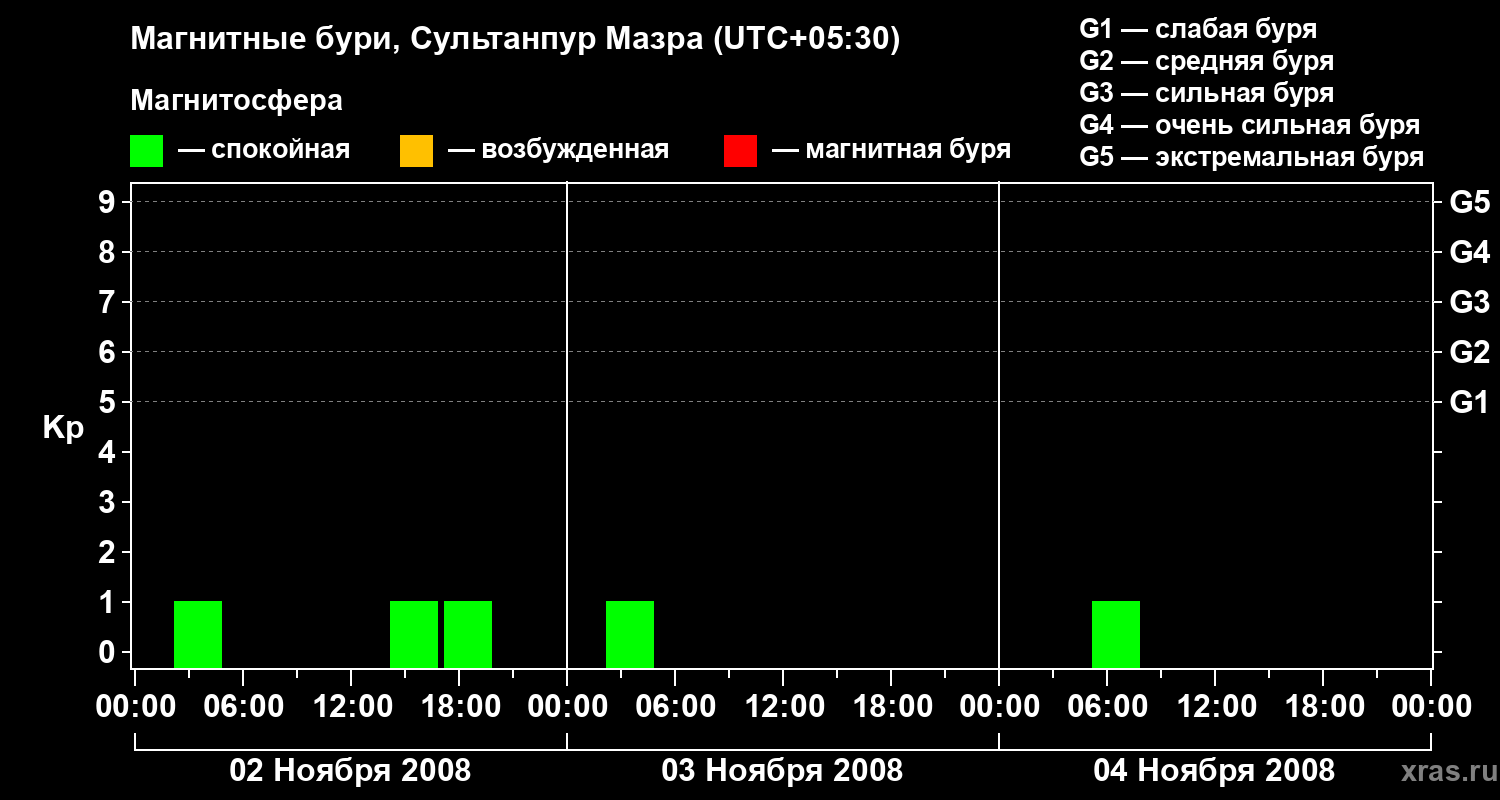
Task: Click the 'Магнитосфера' legend heading
Action: pos(236,101)
